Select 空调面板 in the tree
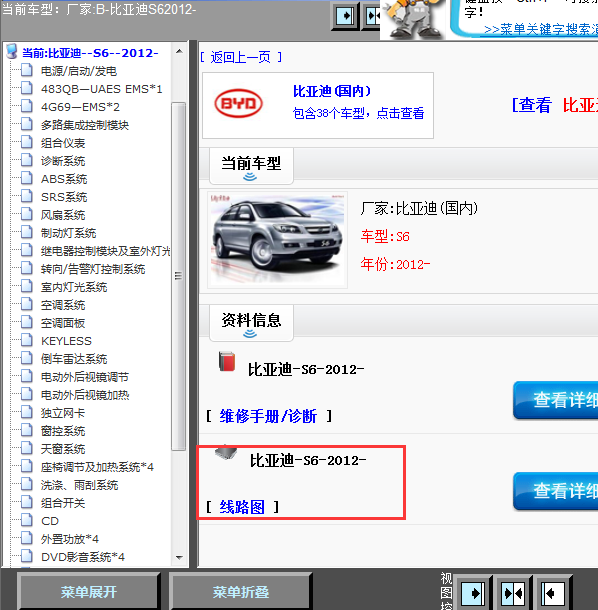 (x=63, y=323)
